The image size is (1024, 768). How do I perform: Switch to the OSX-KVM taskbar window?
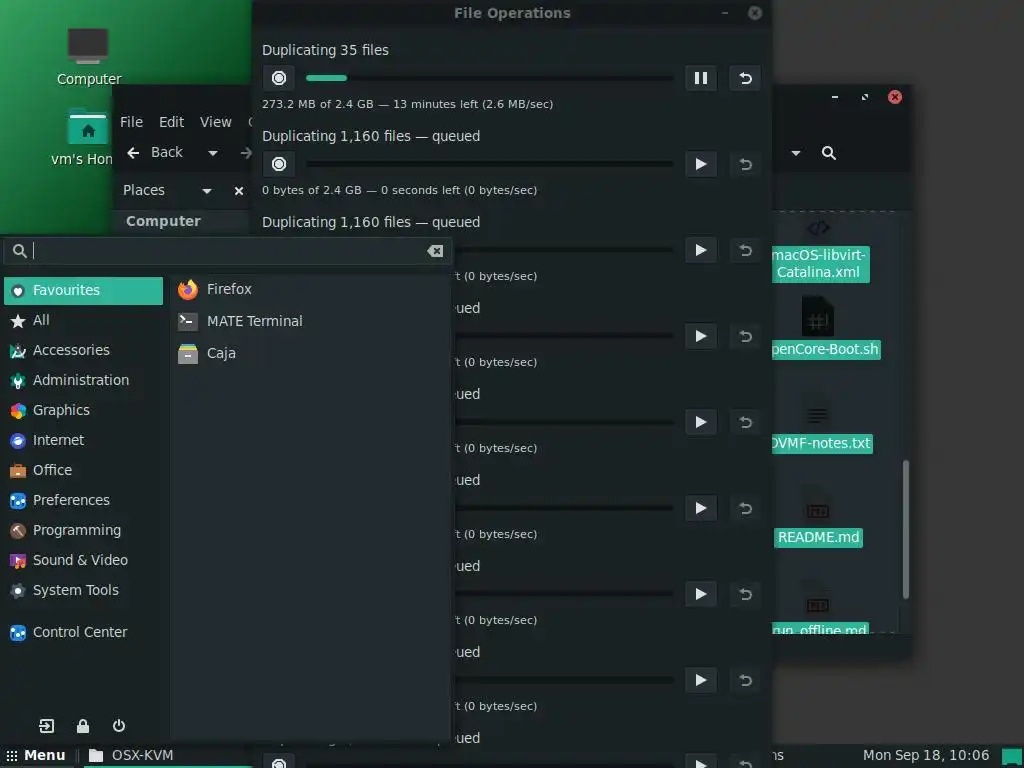tap(168, 756)
